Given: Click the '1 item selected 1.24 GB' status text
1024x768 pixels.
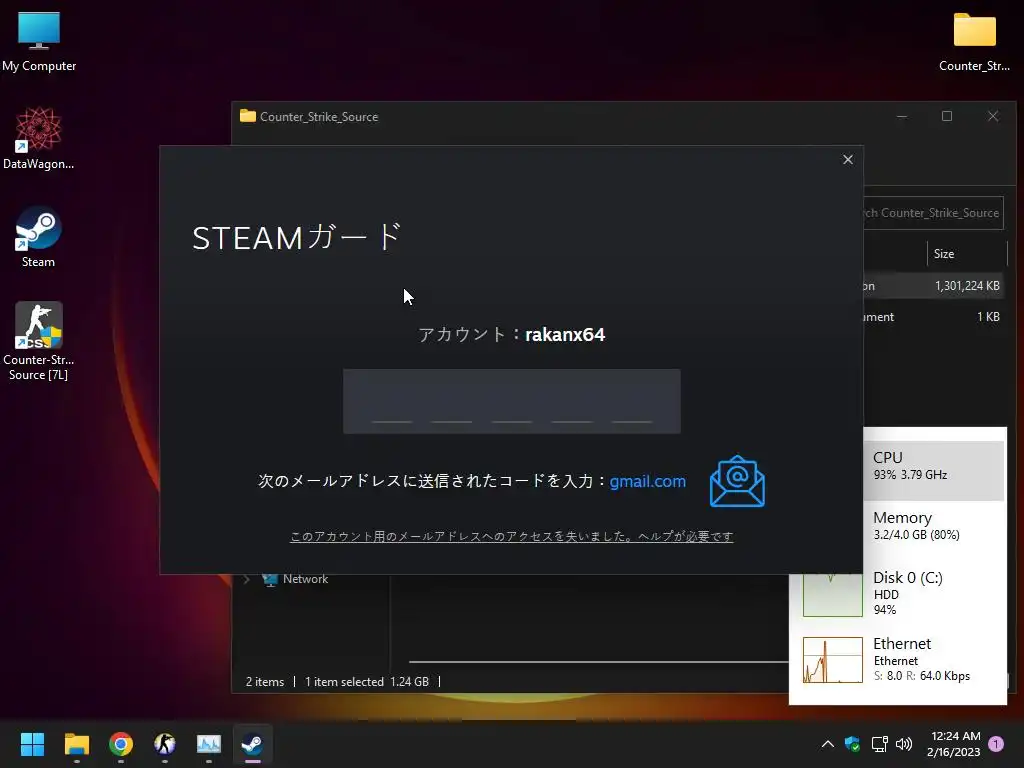Looking at the screenshot, I should click(367, 682).
